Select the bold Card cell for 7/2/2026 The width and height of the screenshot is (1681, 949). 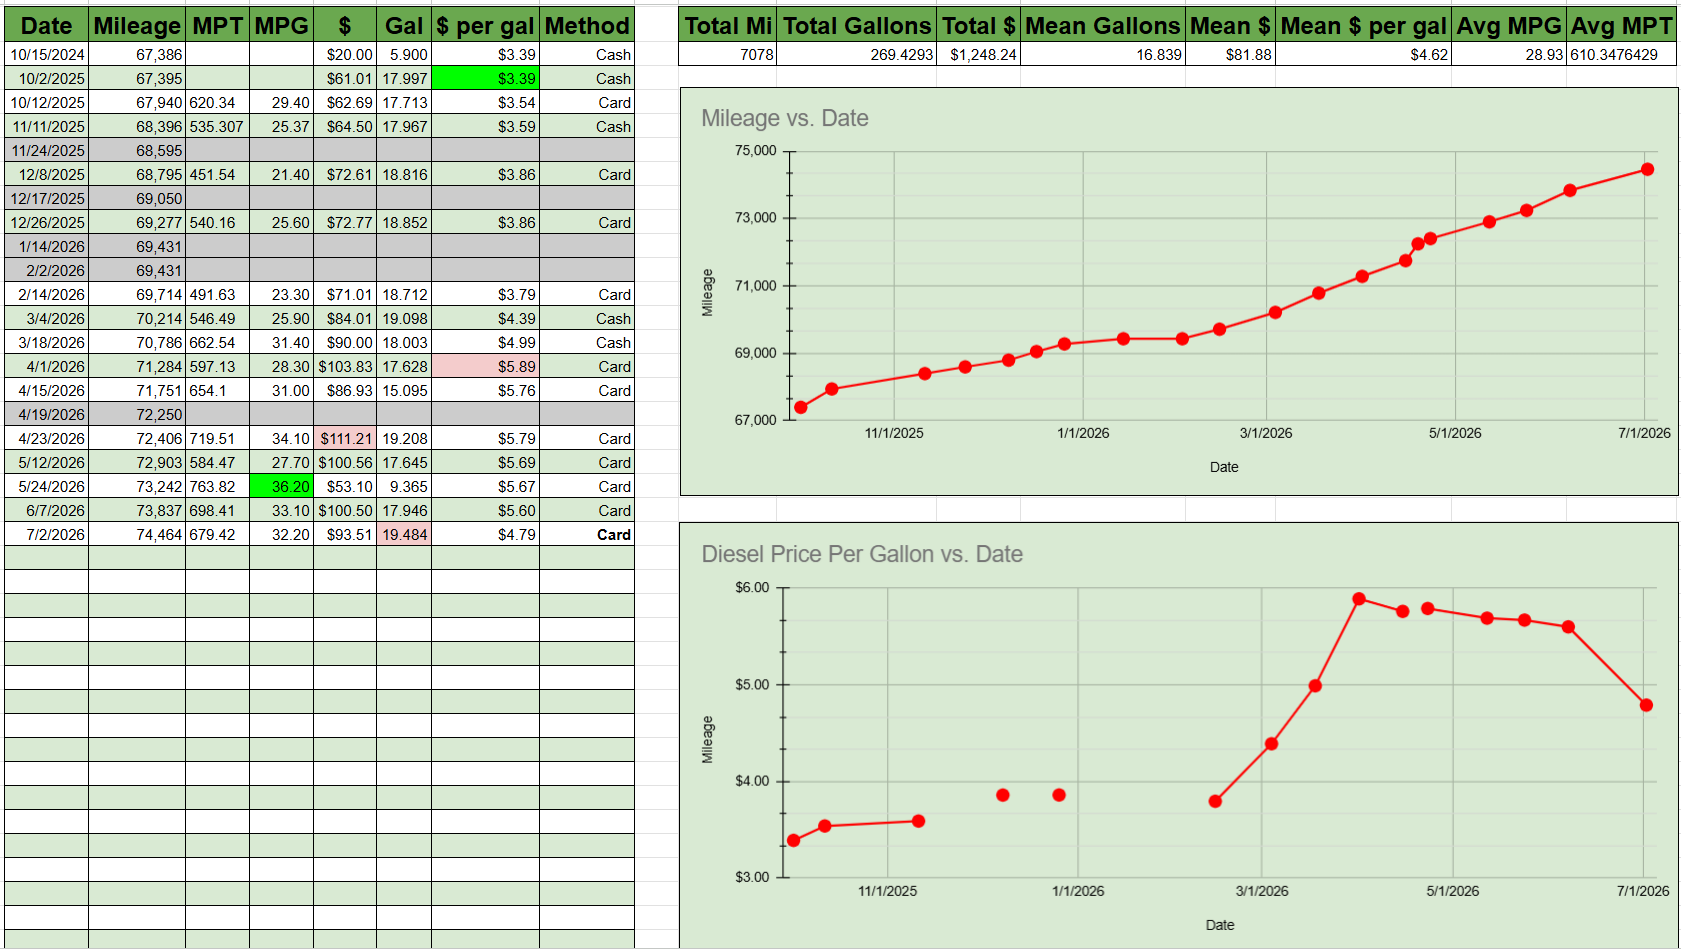point(587,534)
